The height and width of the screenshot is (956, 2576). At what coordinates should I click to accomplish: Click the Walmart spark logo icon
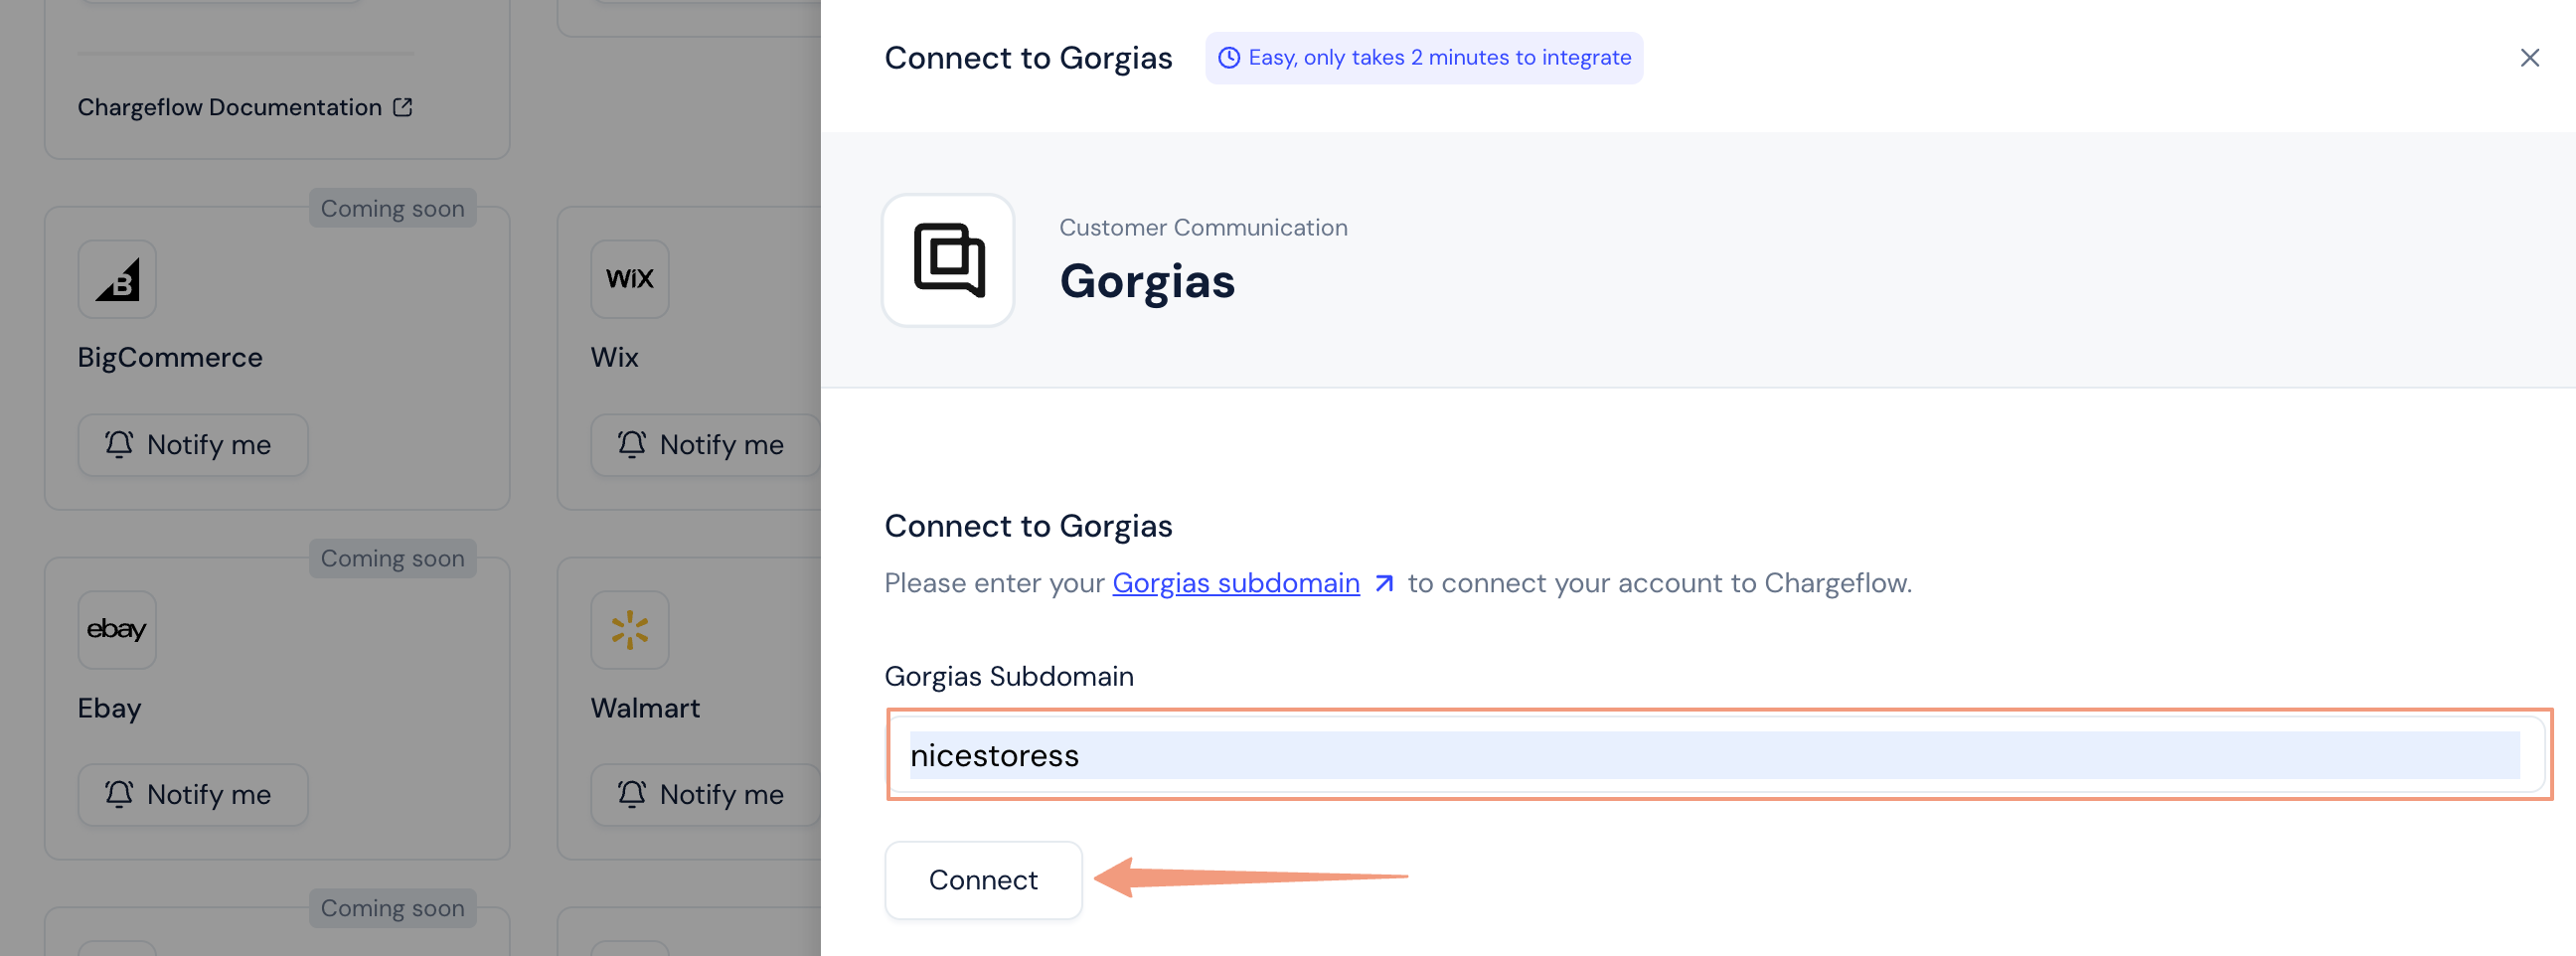pos(629,629)
